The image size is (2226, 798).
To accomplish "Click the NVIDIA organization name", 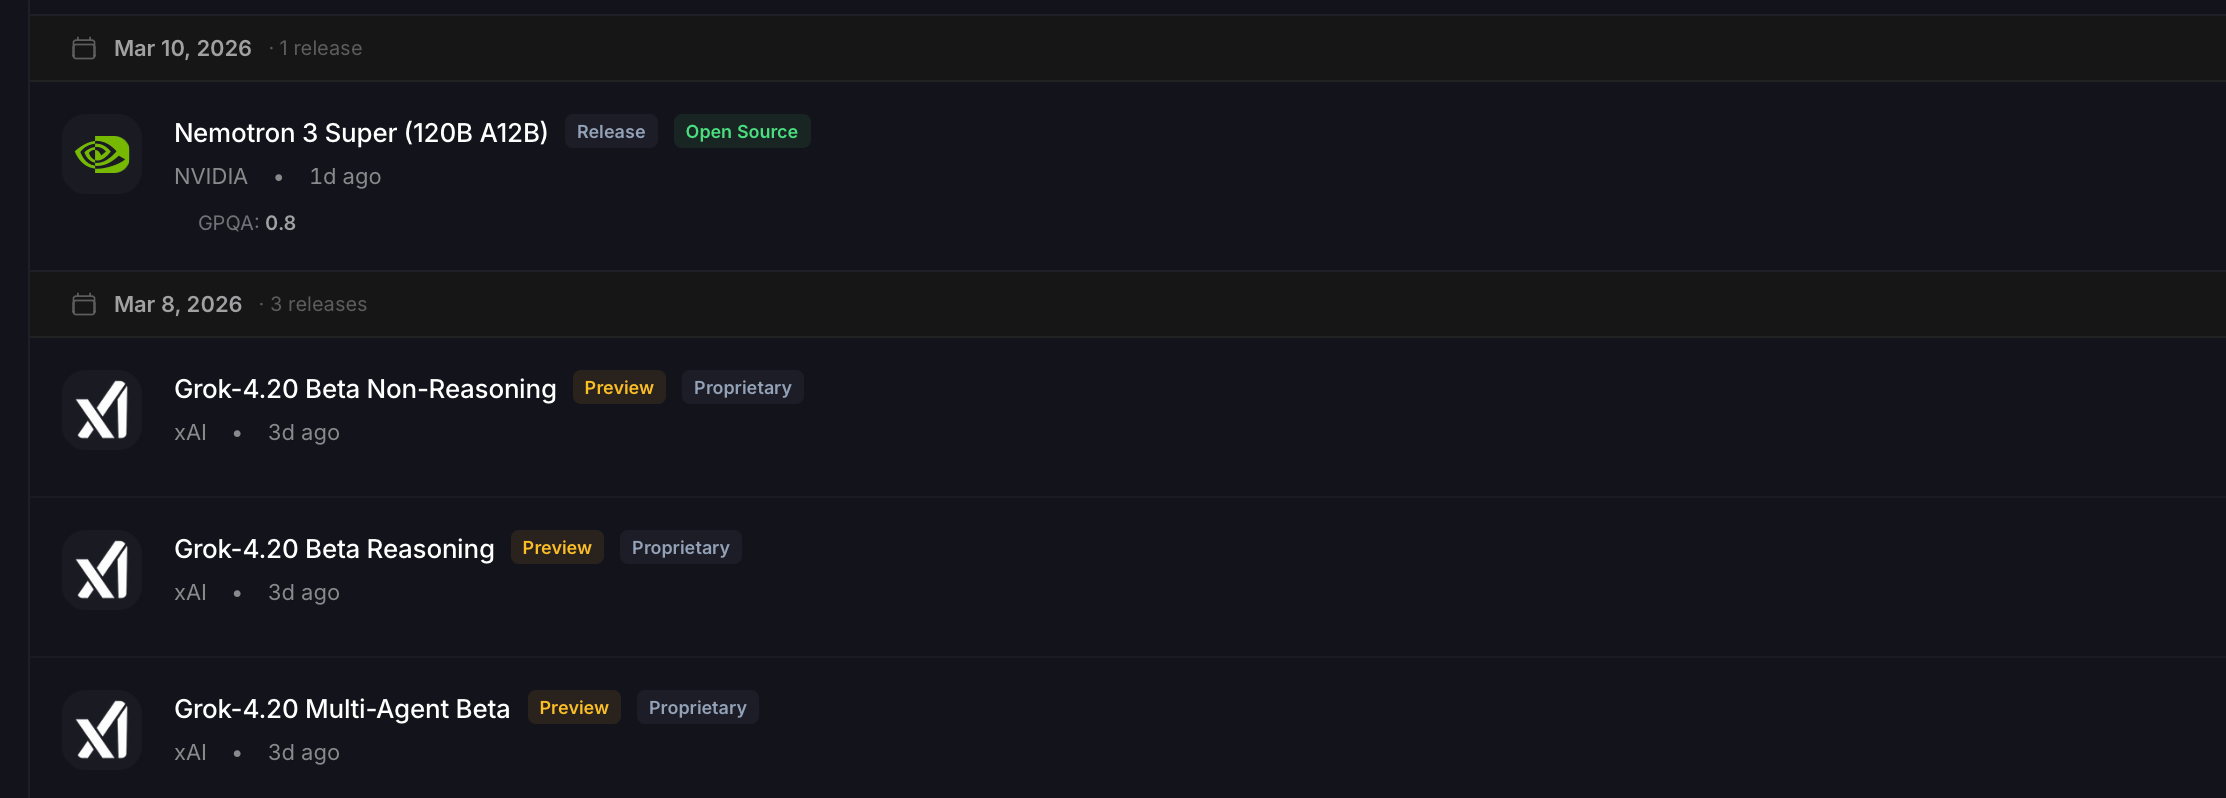I will coord(210,177).
